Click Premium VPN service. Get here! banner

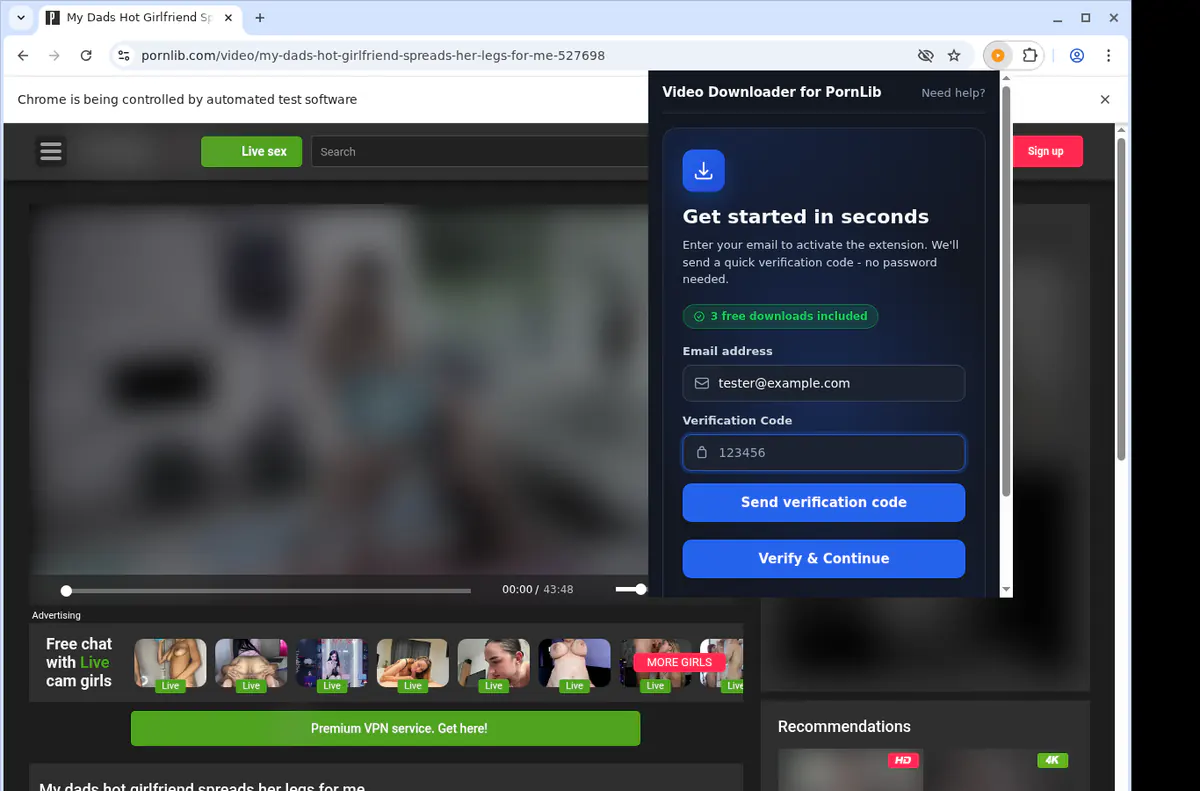[x=385, y=728]
